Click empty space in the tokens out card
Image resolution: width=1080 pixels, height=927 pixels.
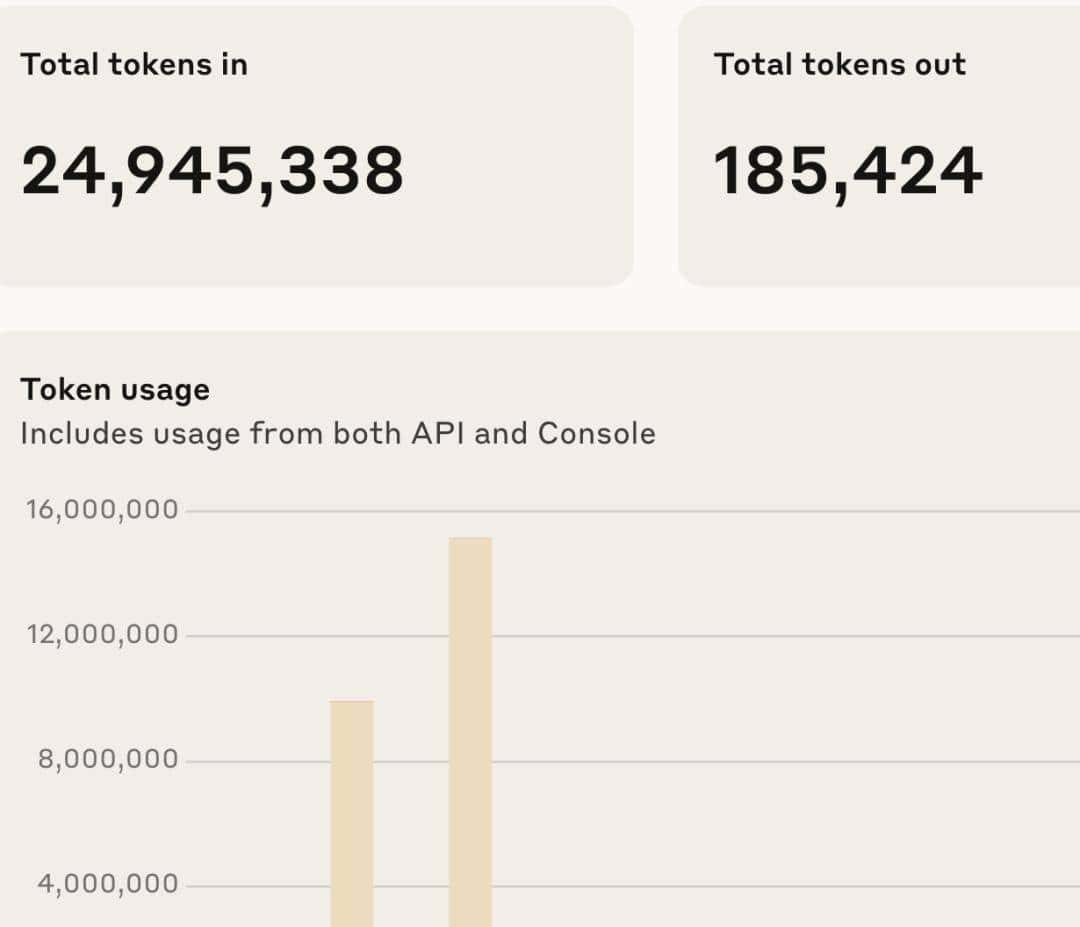coord(900,245)
